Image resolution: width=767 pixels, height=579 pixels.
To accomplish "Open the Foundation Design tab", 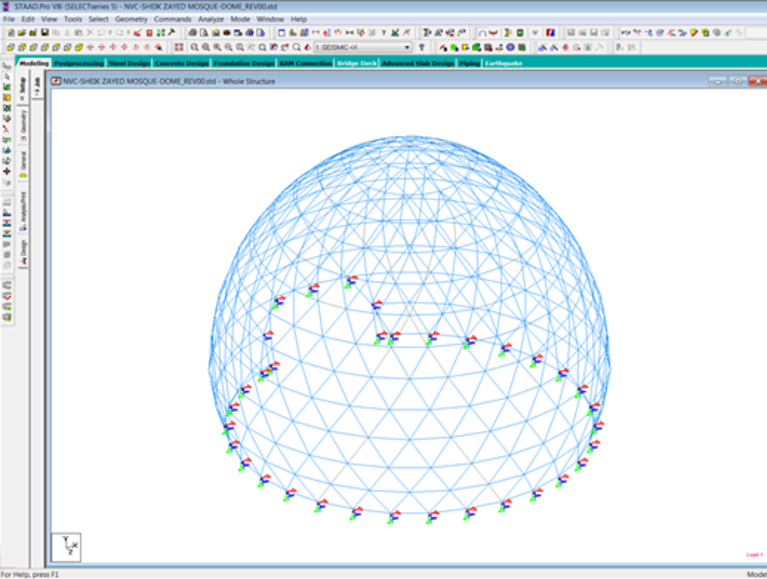I will 243,63.
